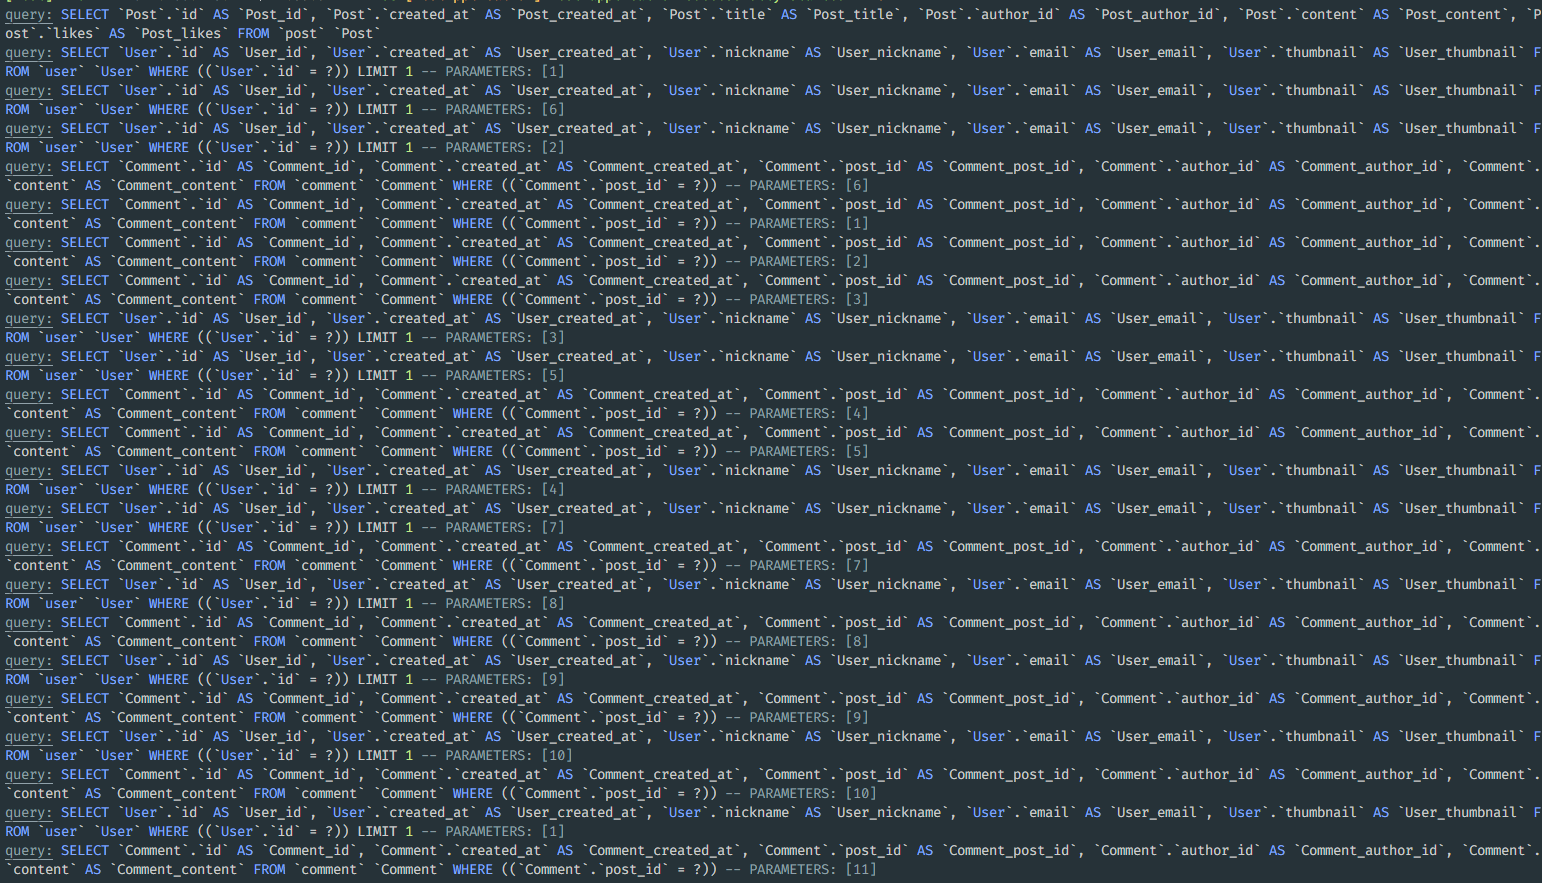Click PARAMETERS: [1] on the Comment post_id query
Viewport: 1542px width, 883px height.
[809, 223]
